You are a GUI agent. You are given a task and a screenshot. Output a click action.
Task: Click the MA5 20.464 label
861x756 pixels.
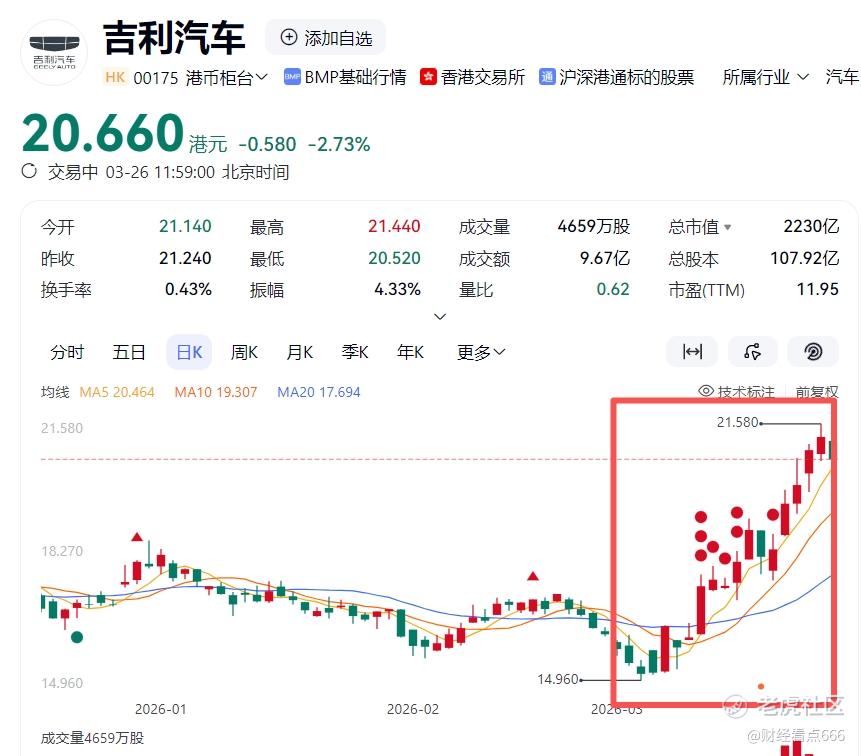coord(116,392)
